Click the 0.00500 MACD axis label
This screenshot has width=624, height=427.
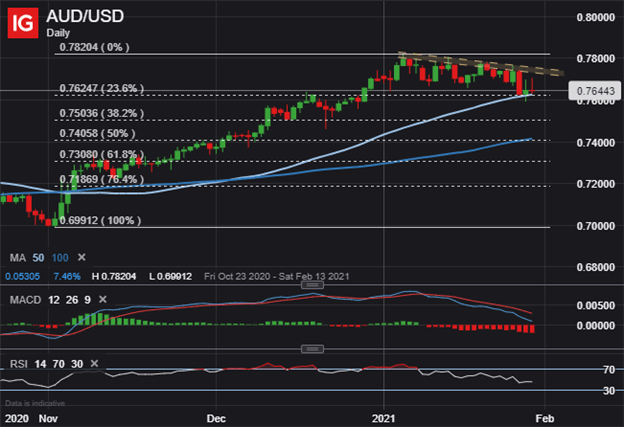pos(595,306)
